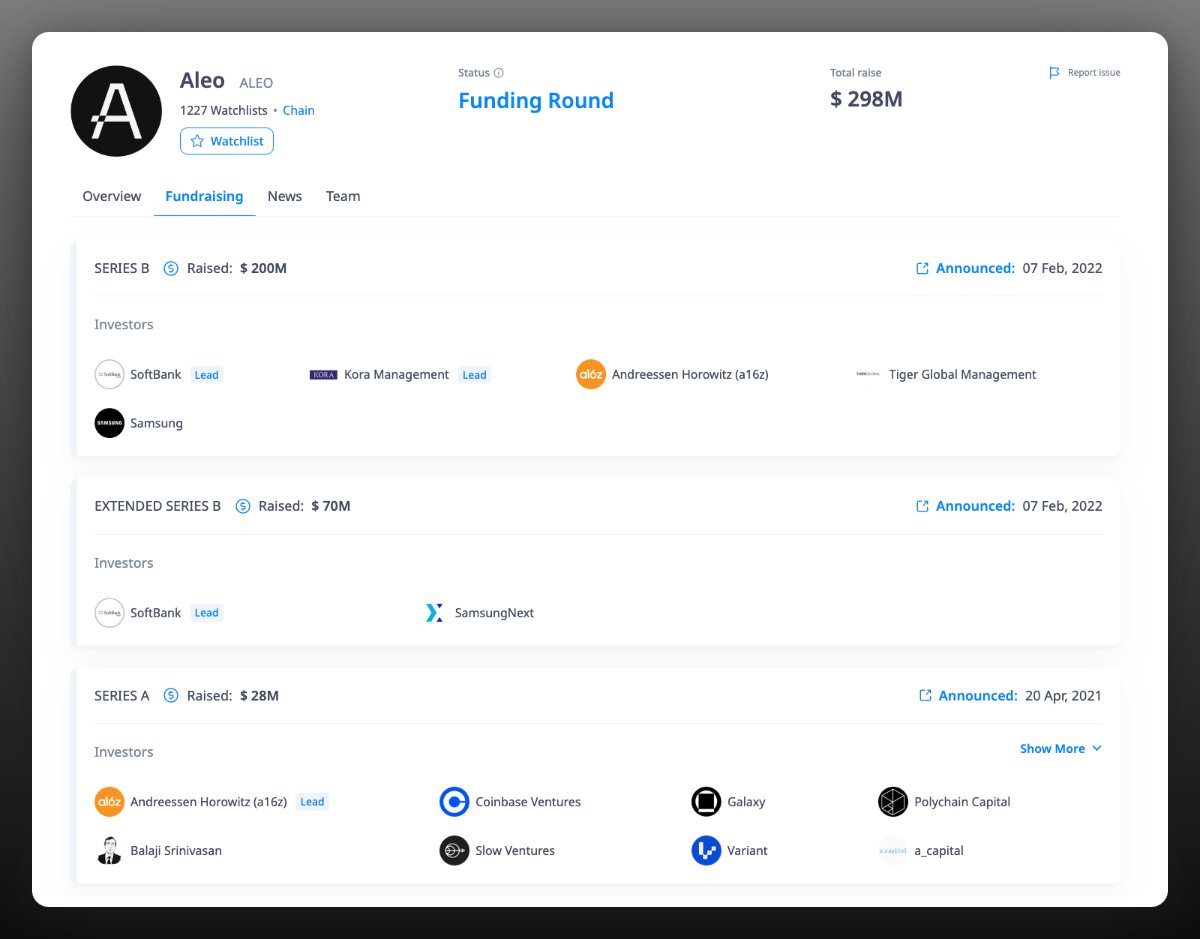This screenshot has height=939, width=1200.
Task: Open the Galaxy investor name
Action: tap(747, 801)
